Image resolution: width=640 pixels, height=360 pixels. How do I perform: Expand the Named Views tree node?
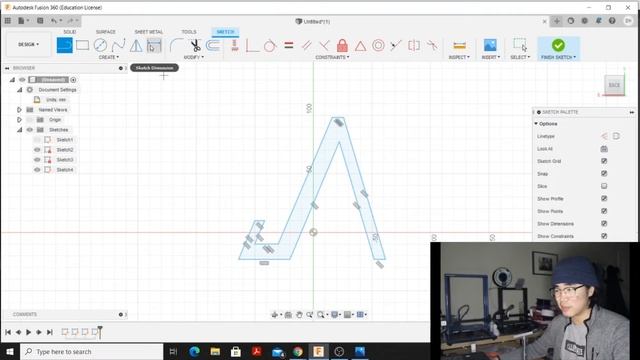click(x=19, y=110)
